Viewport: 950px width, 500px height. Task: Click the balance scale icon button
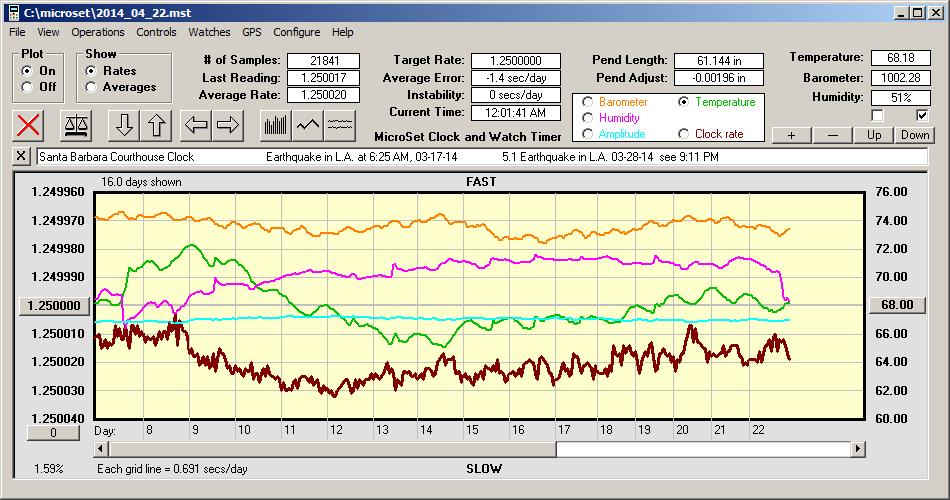[76, 125]
